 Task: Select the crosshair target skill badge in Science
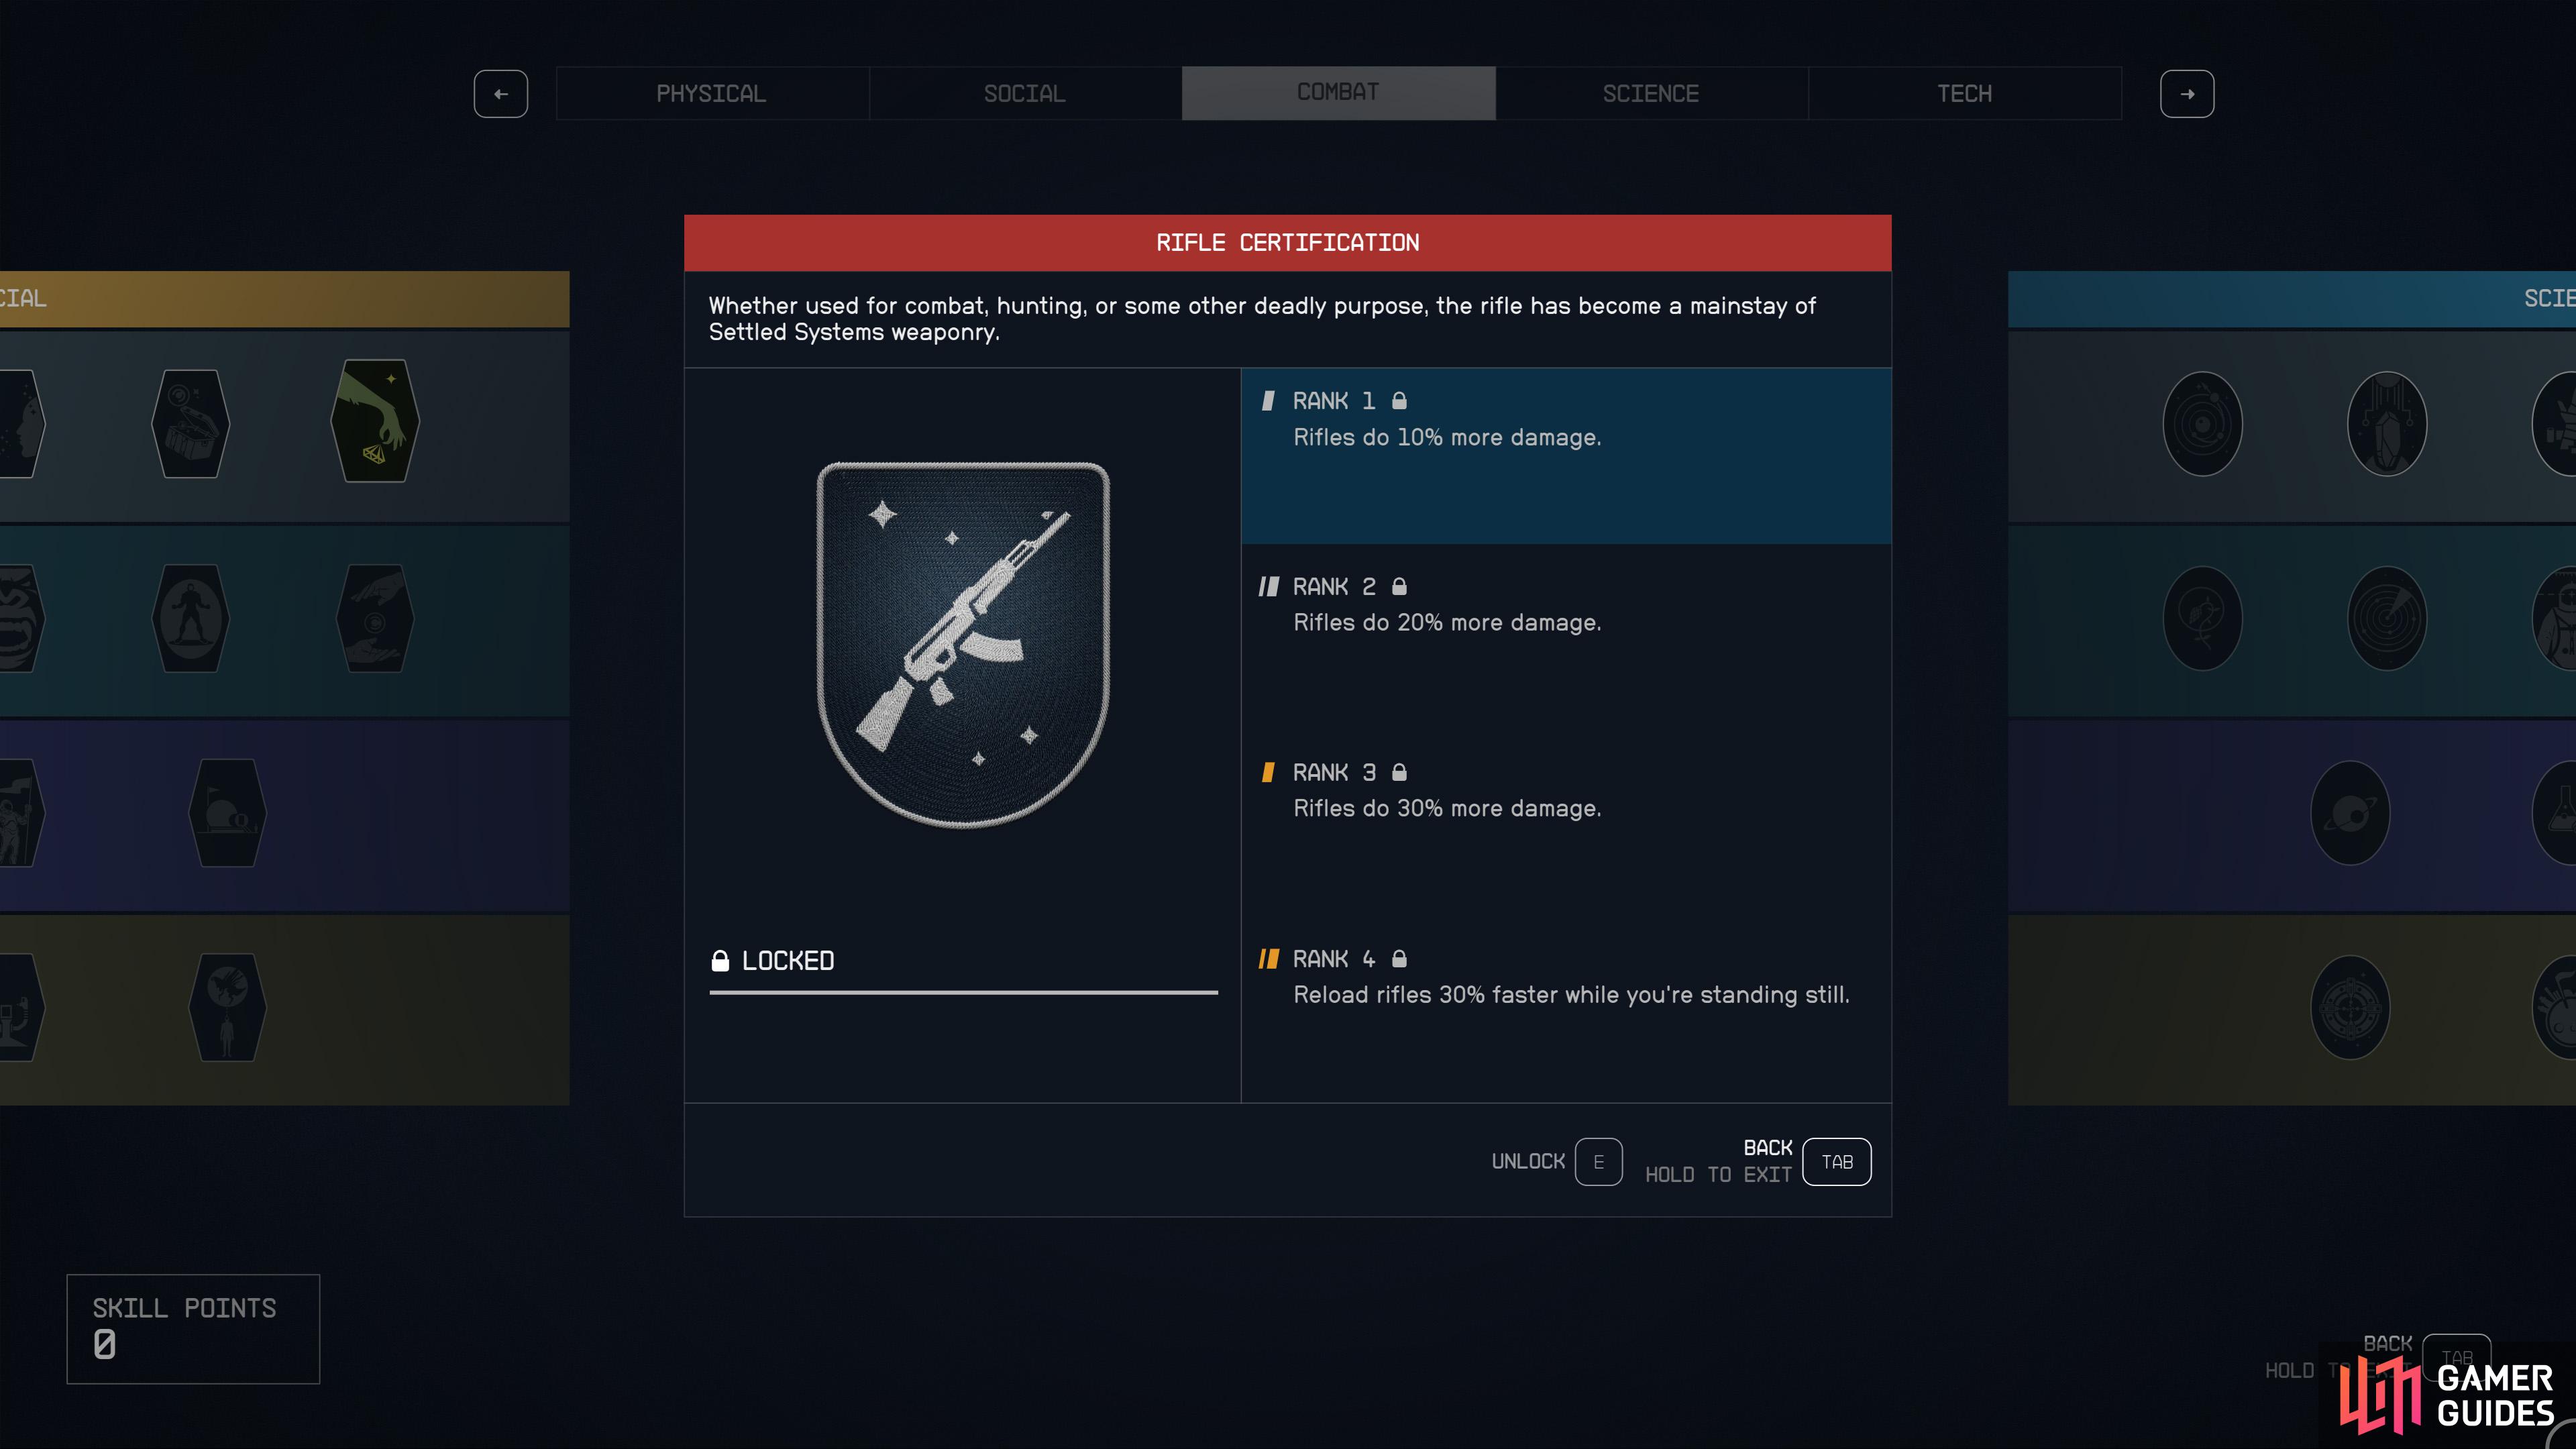click(x=2350, y=1007)
